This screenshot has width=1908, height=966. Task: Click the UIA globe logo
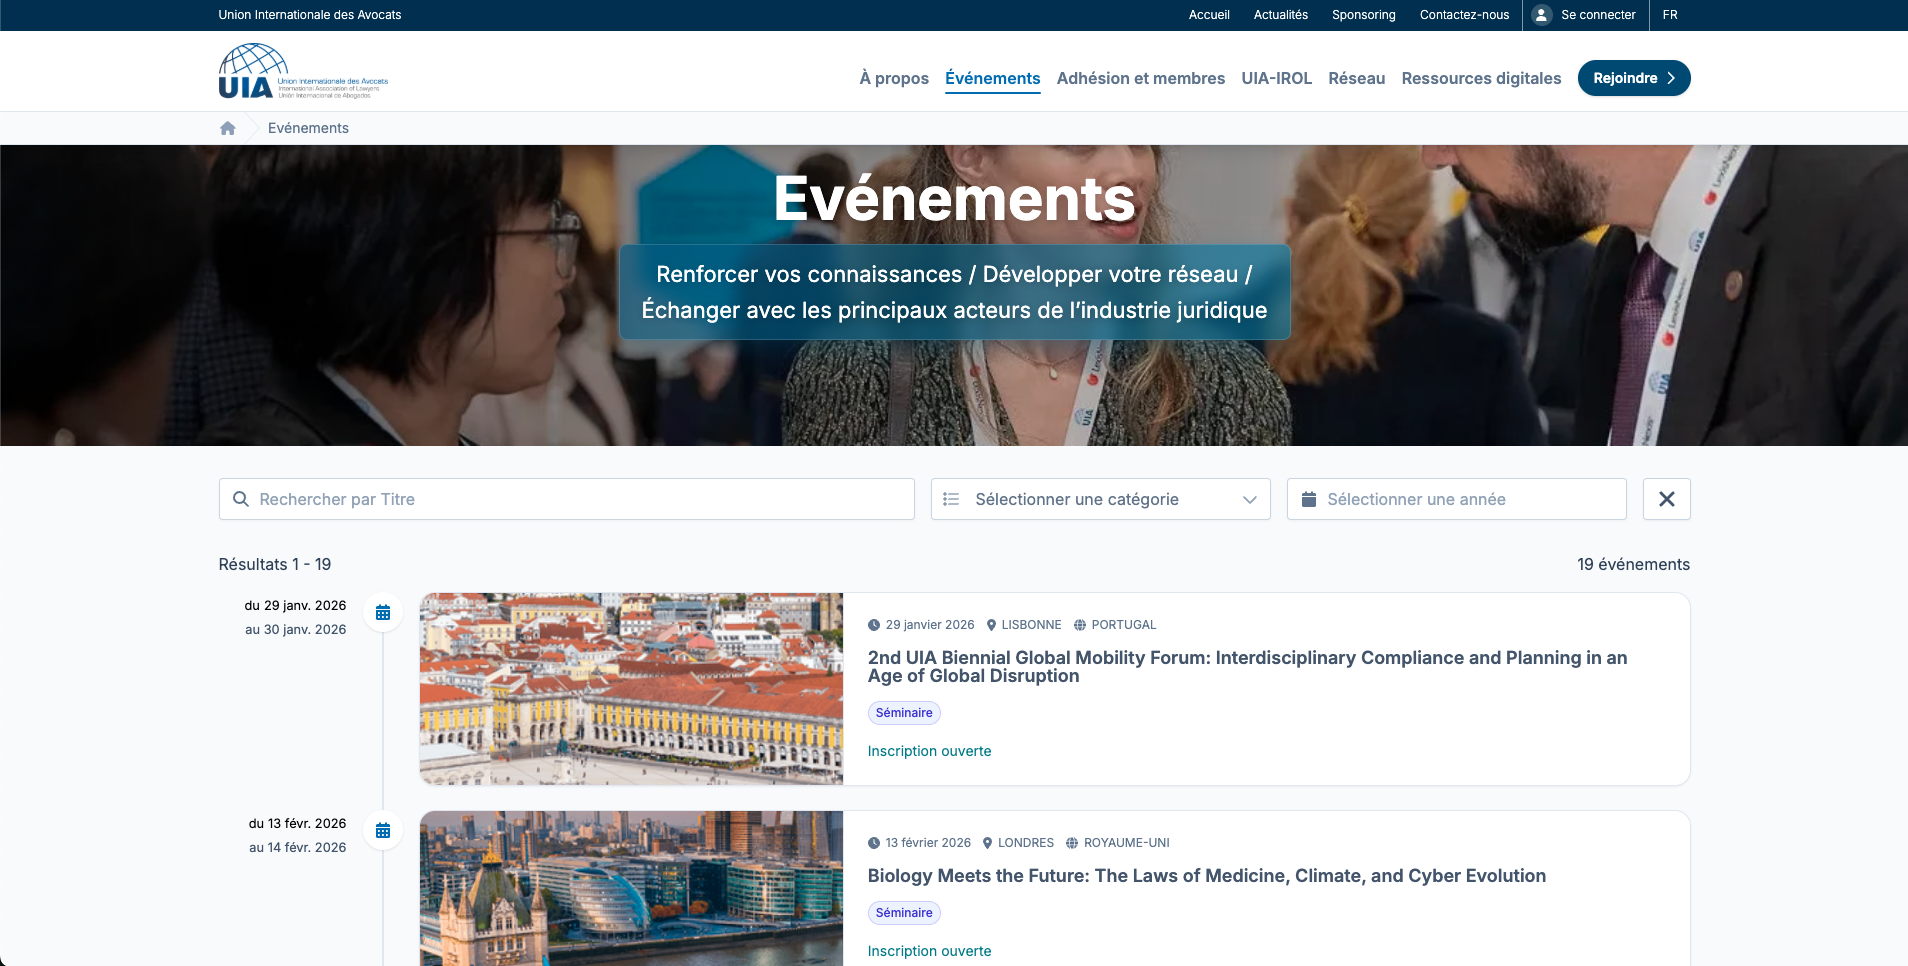254,71
